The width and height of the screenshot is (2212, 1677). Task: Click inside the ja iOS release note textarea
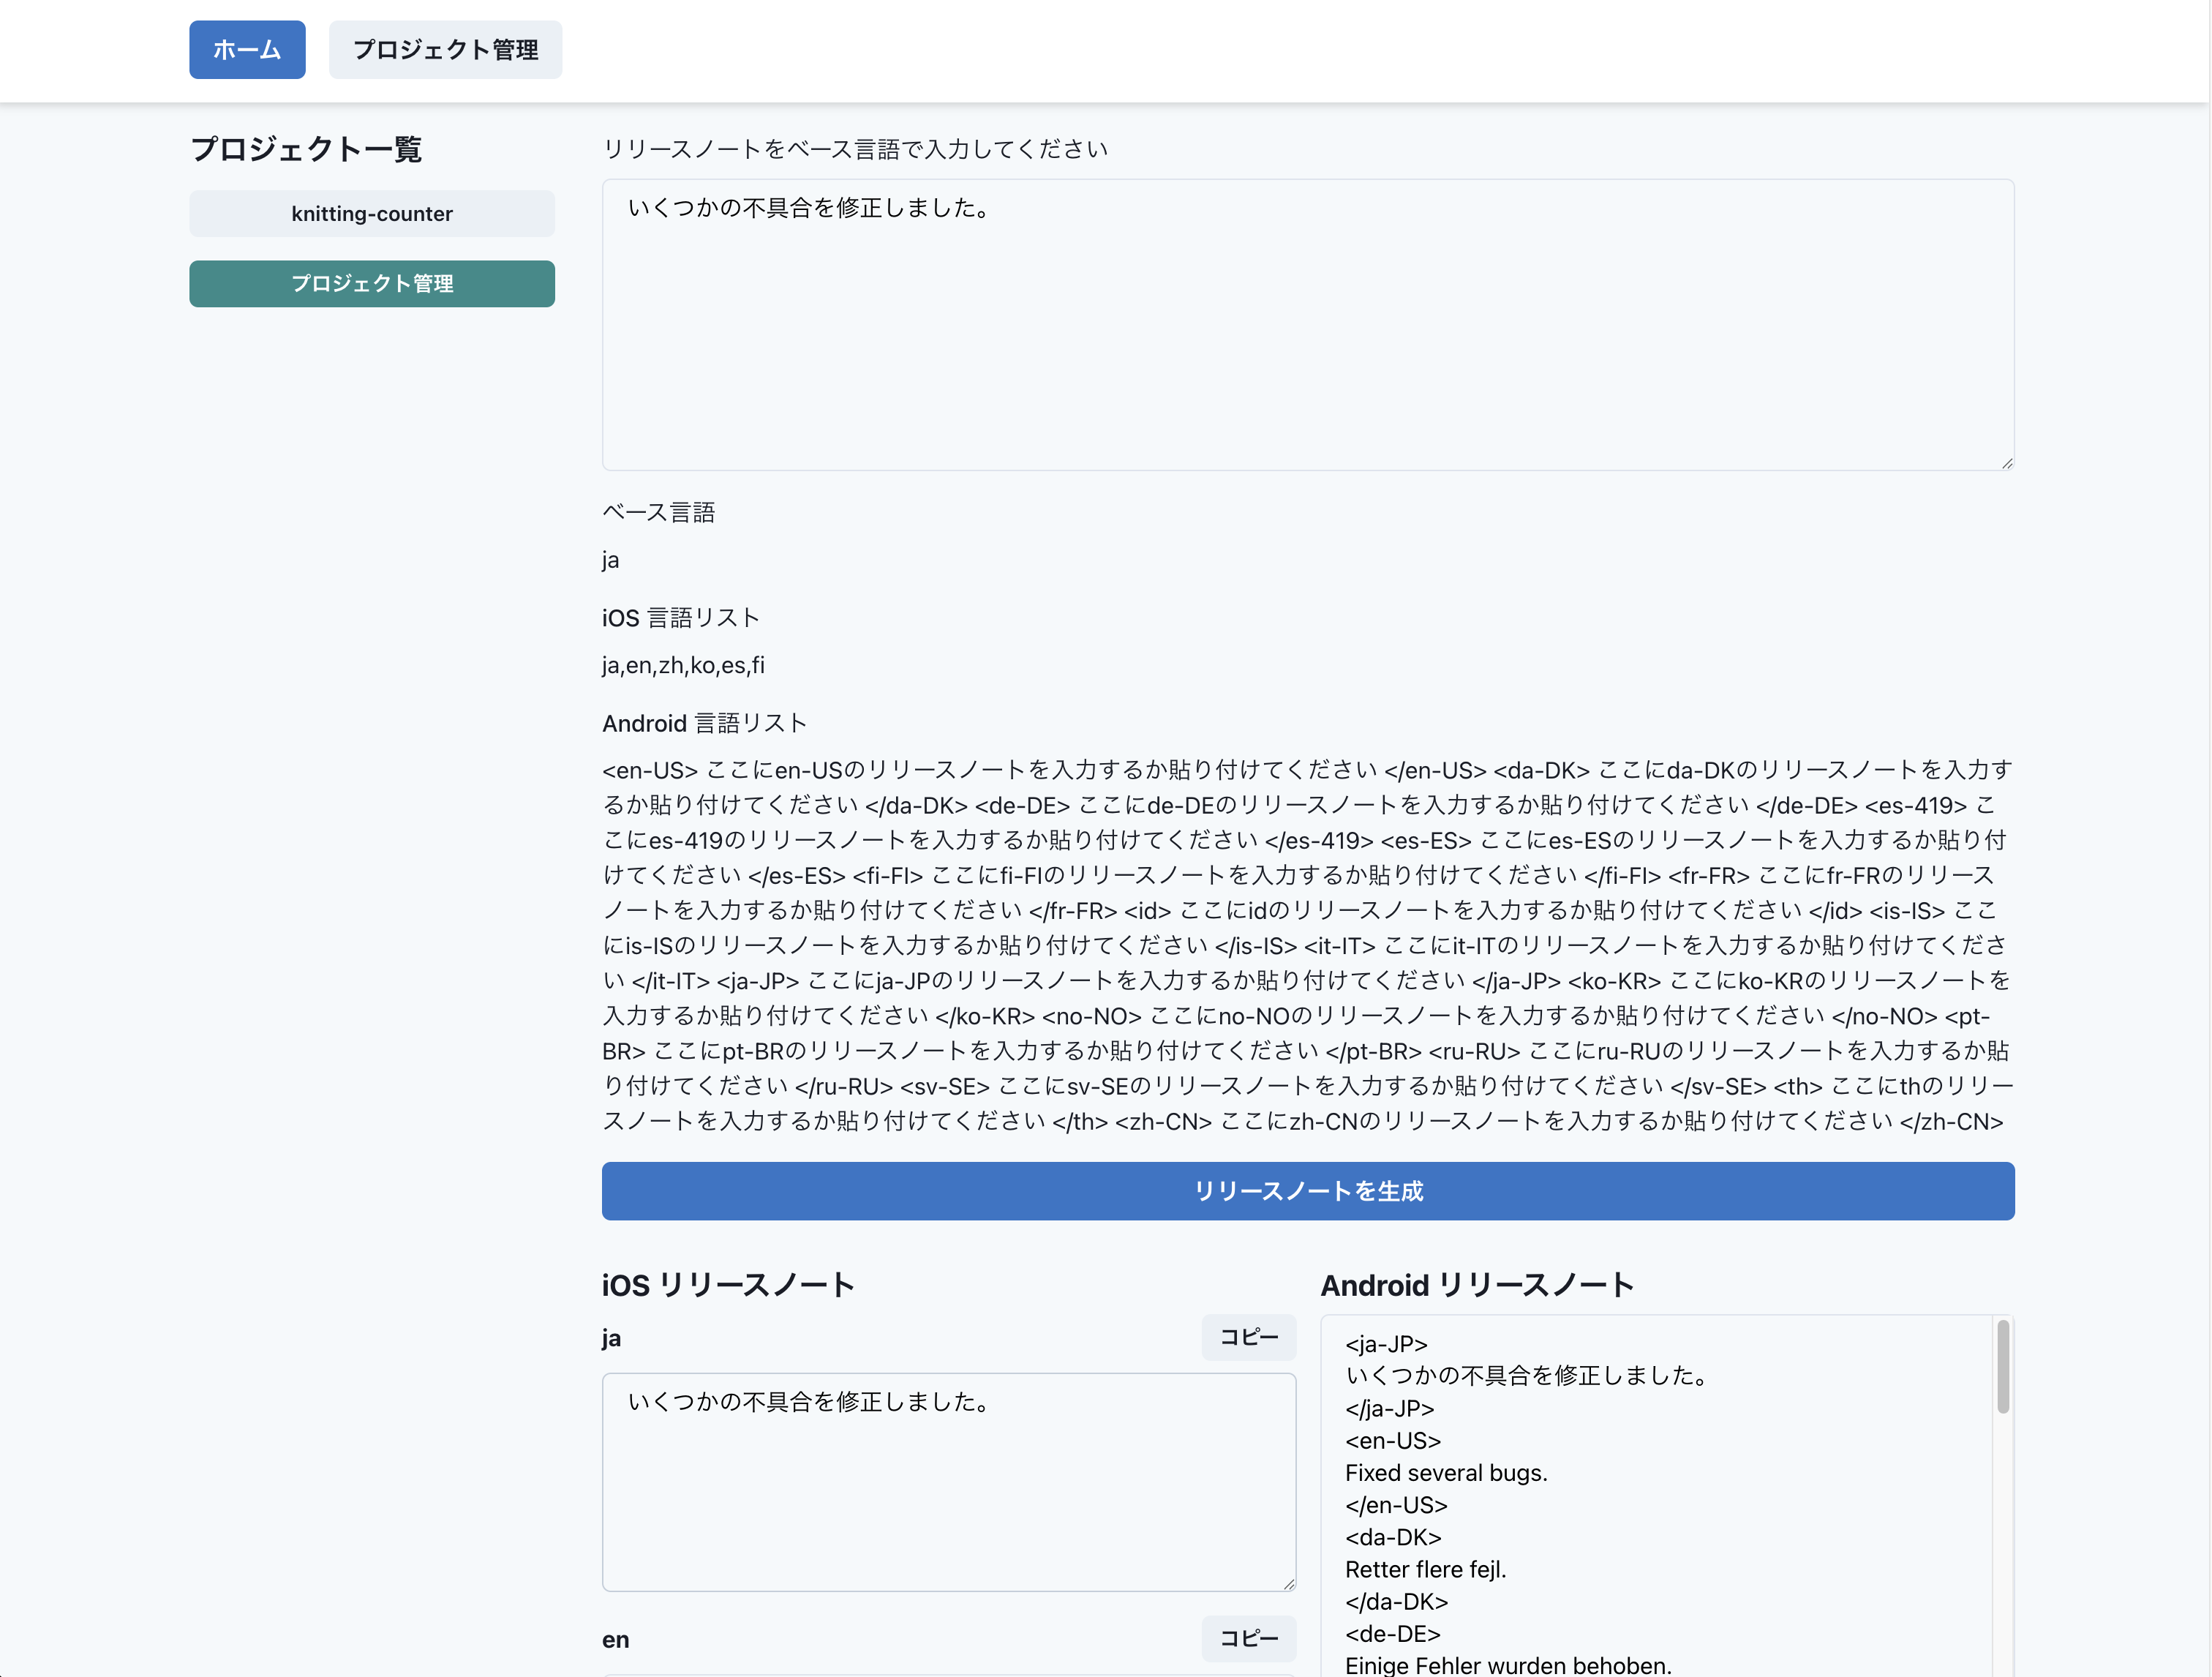coord(948,1482)
